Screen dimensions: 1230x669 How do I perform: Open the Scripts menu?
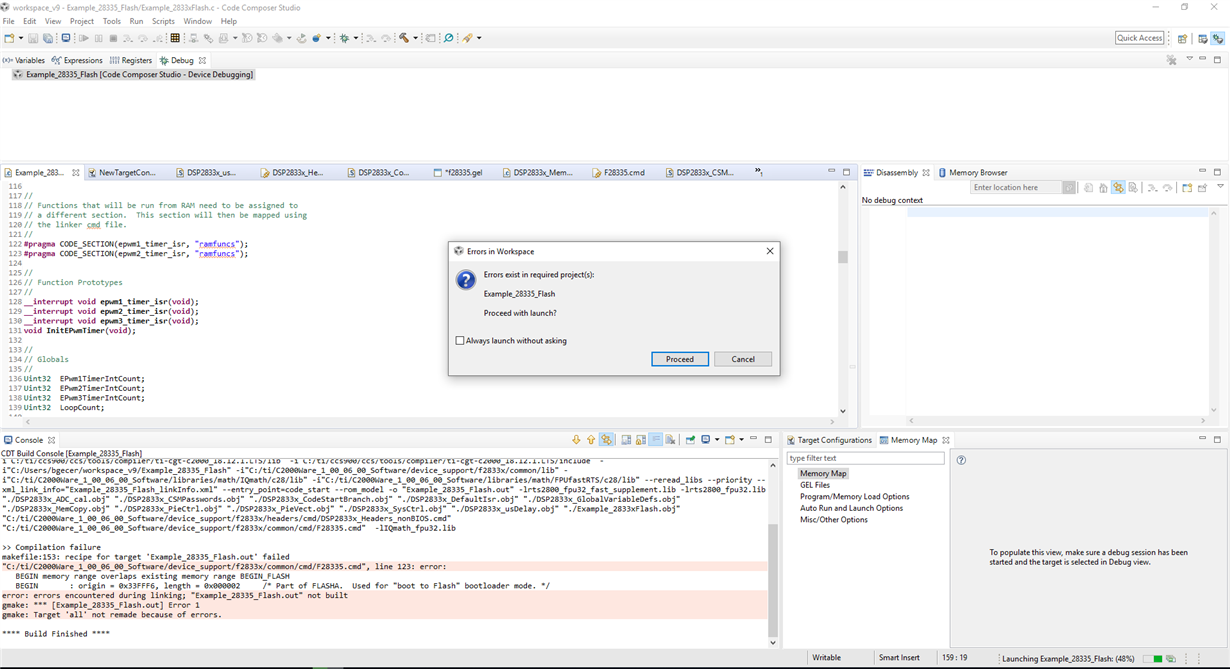[163, 21]
